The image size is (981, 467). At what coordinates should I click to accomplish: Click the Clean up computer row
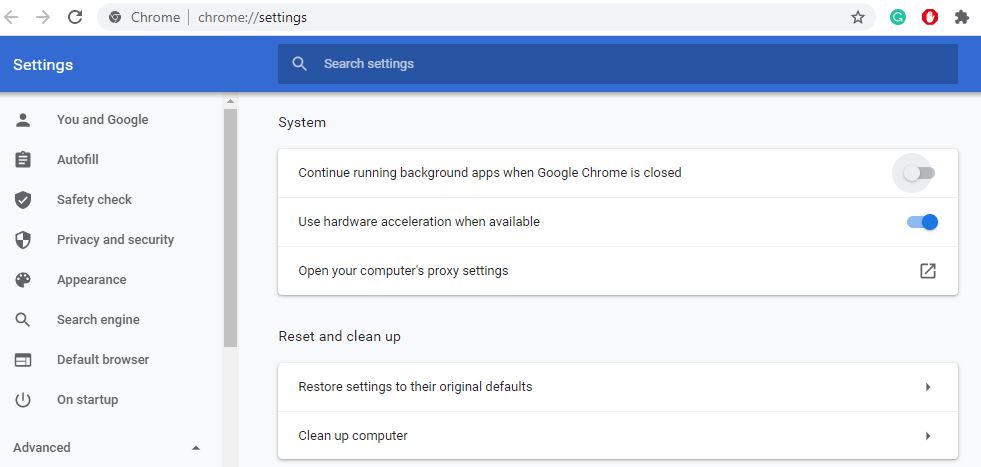coord(618,436)
